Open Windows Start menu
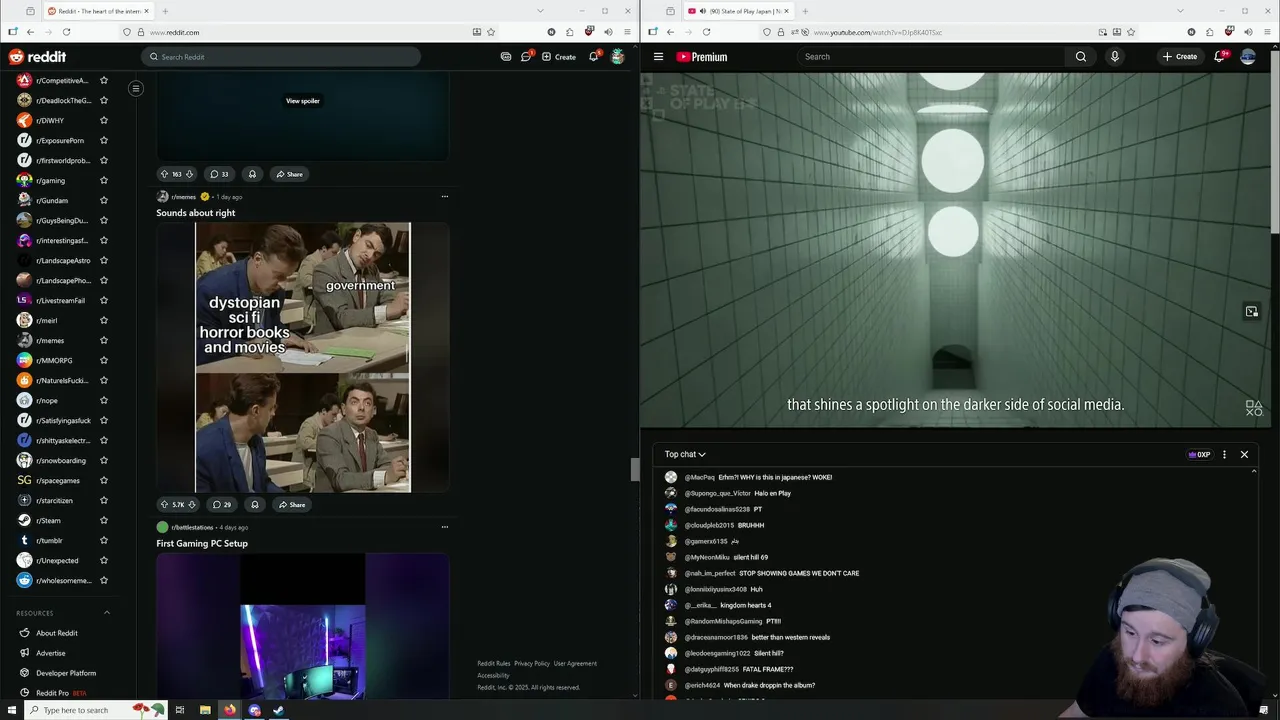Image resolution: width=1280 pixels, height=720 pixels. [11, 710]
